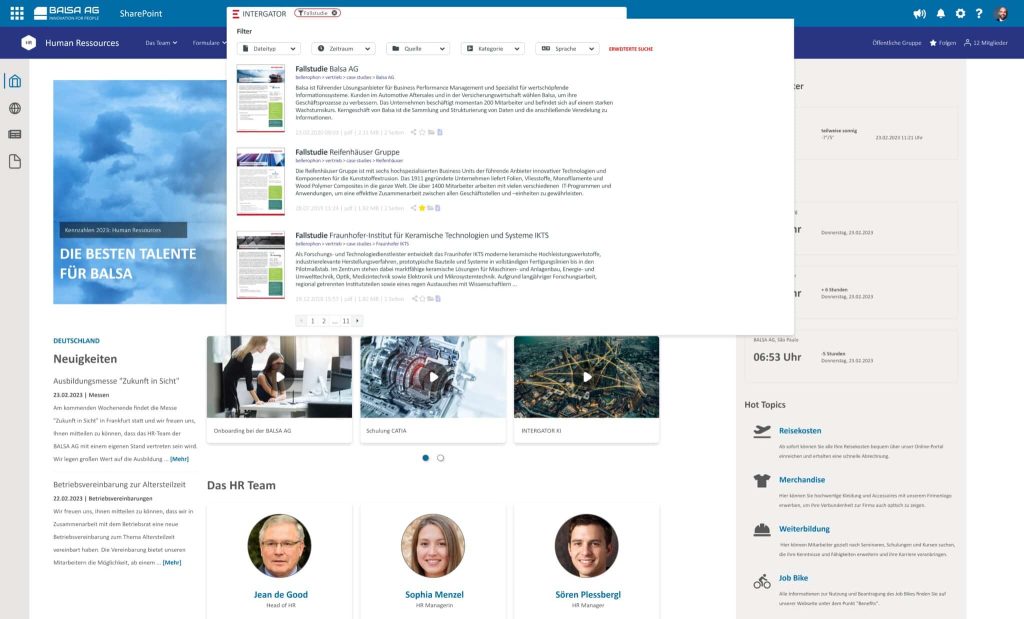The image size is (1024, 619).
Task: Remove the Fallstudie filter chip
Action: click(x=334, y=12)
